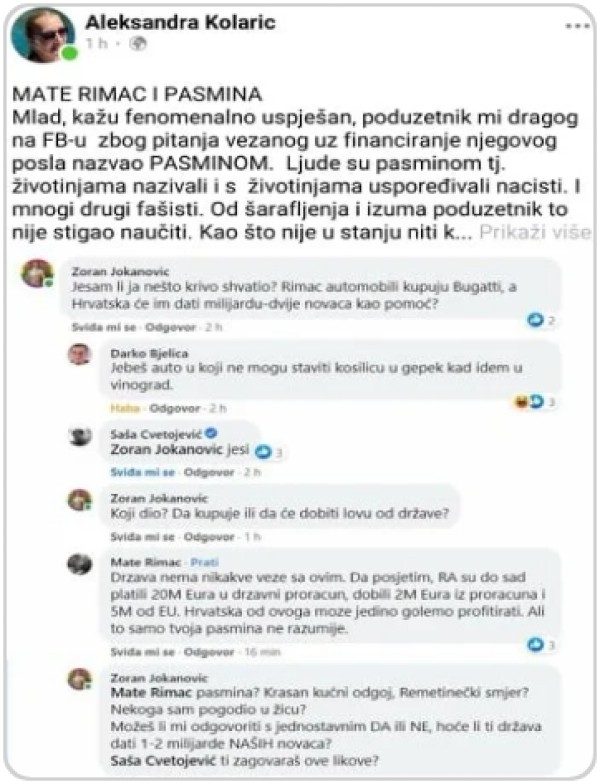The height and width of the screenshot is (784, 600).
Task: Click the globe public-audience icon
Action: coord(138,44)
